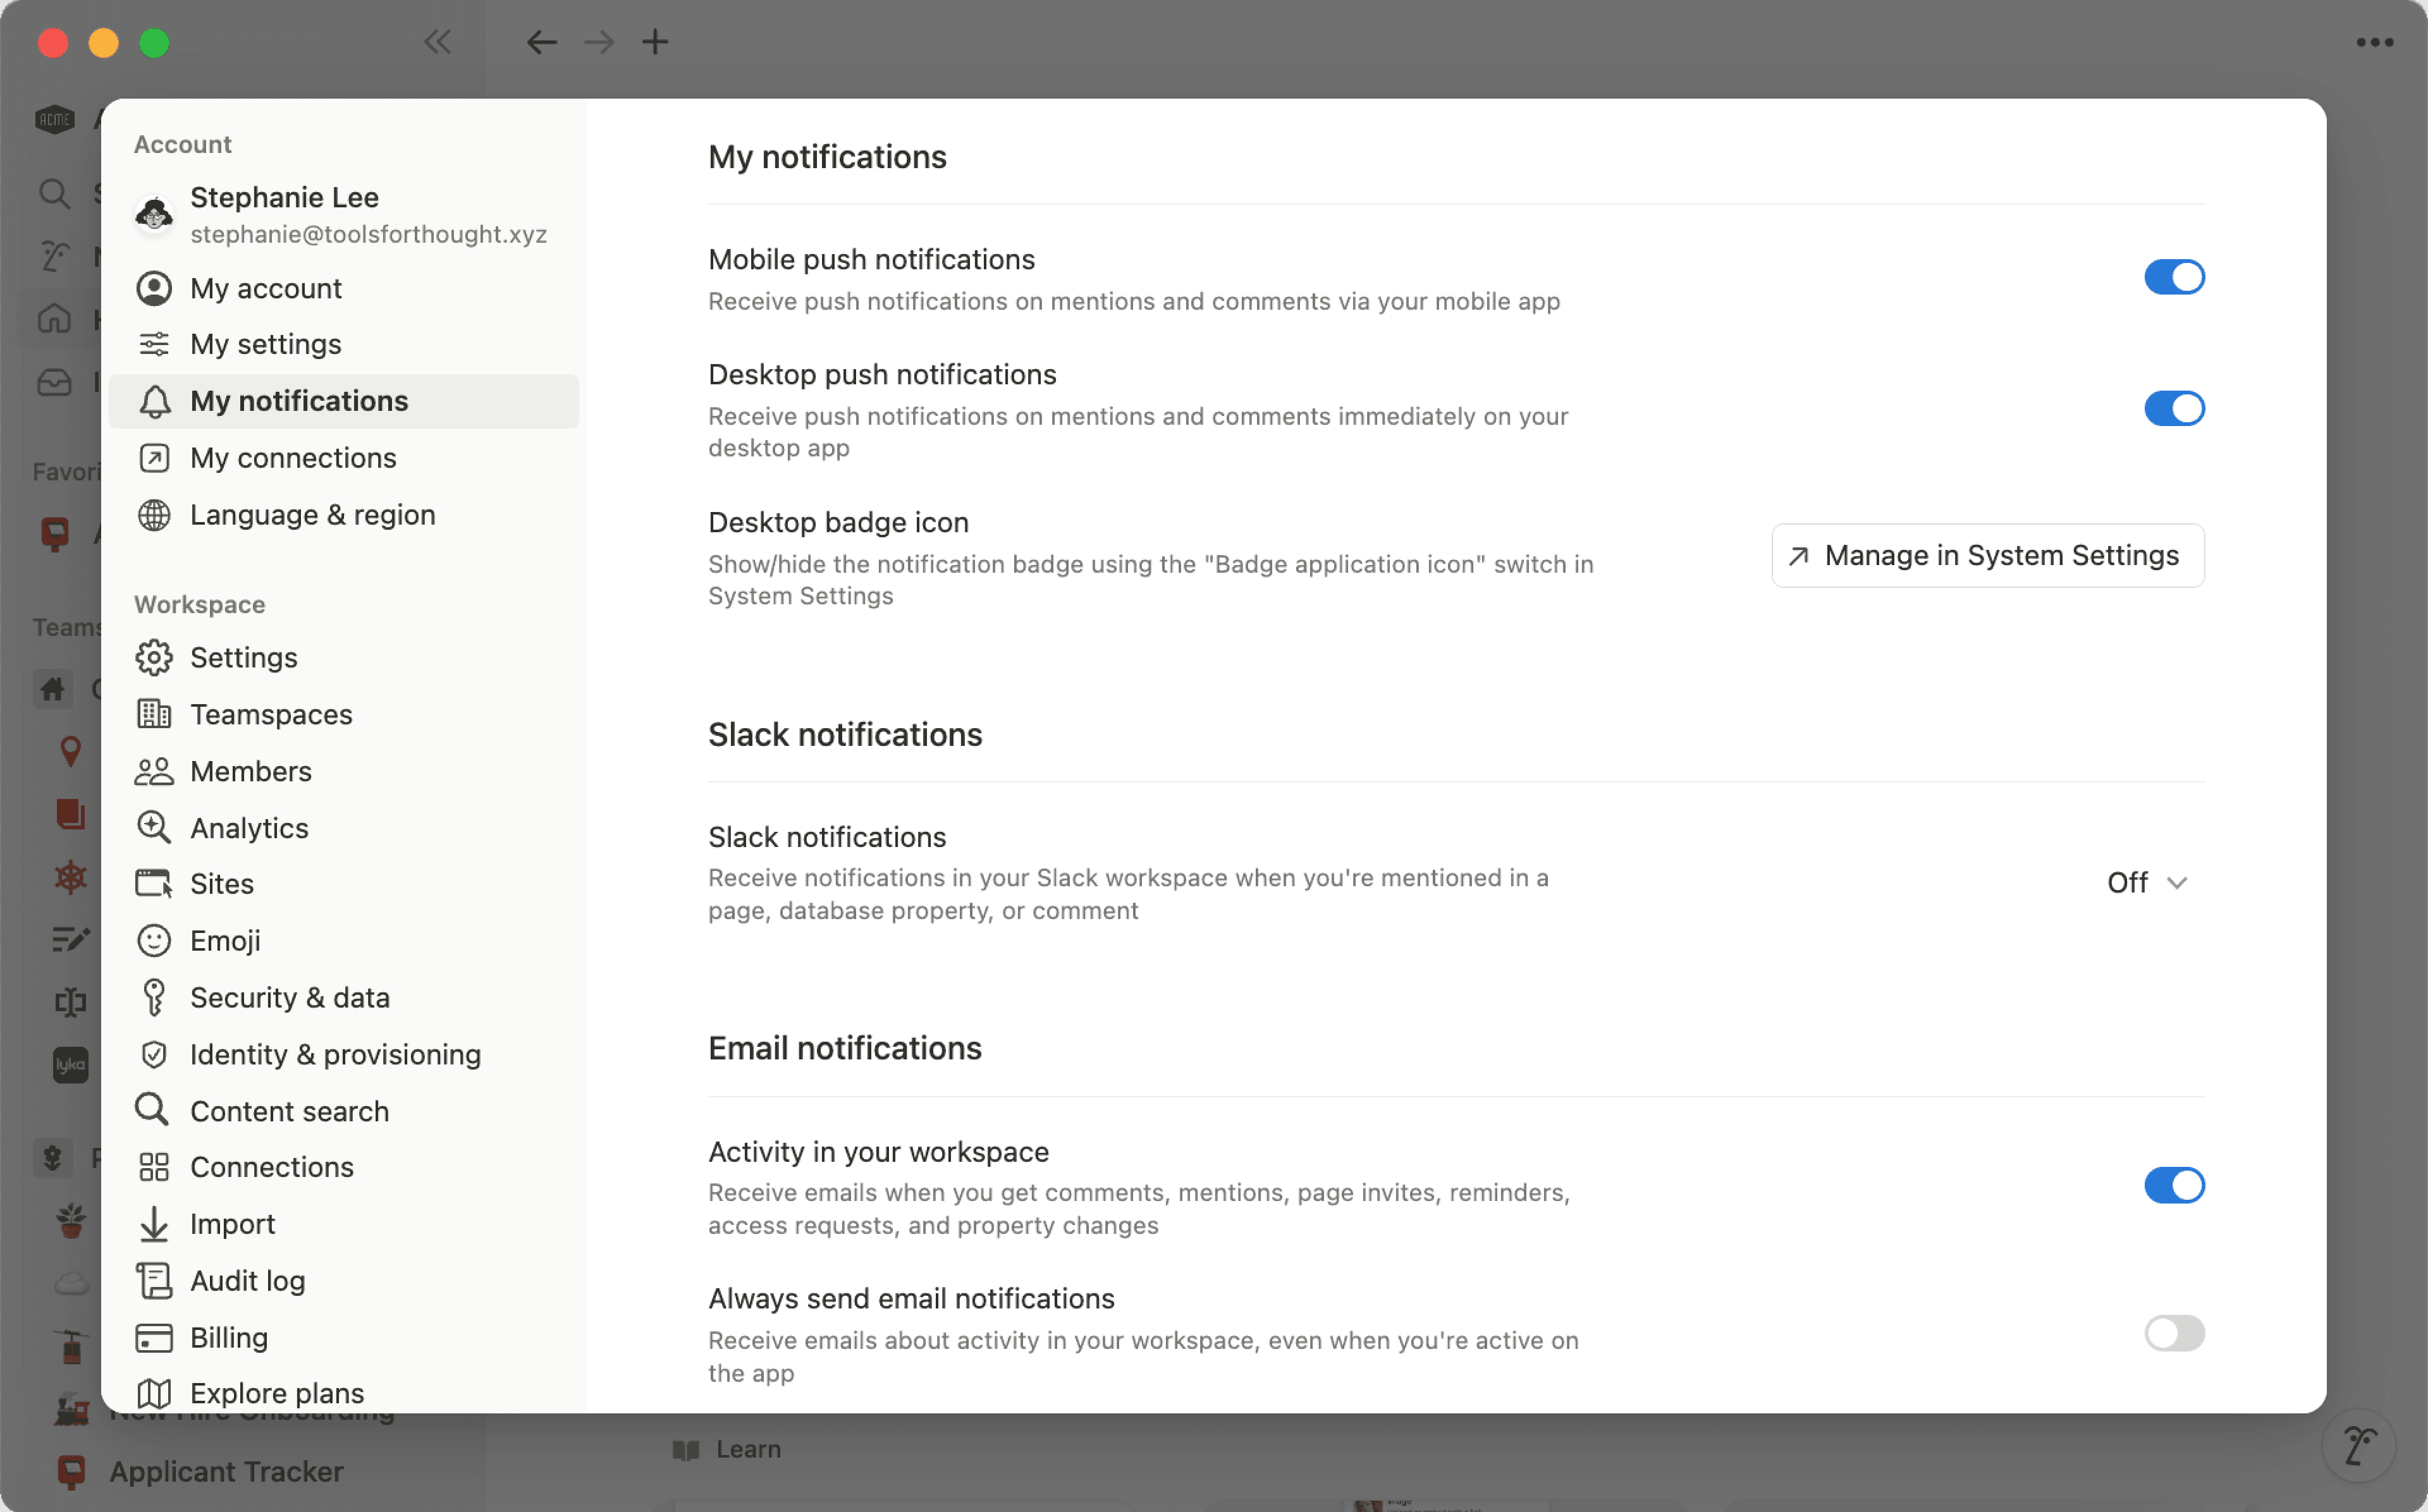Click the Language & region globe icon
The height and width of the screenshot is (1512, 2428).
coord(155,515)
